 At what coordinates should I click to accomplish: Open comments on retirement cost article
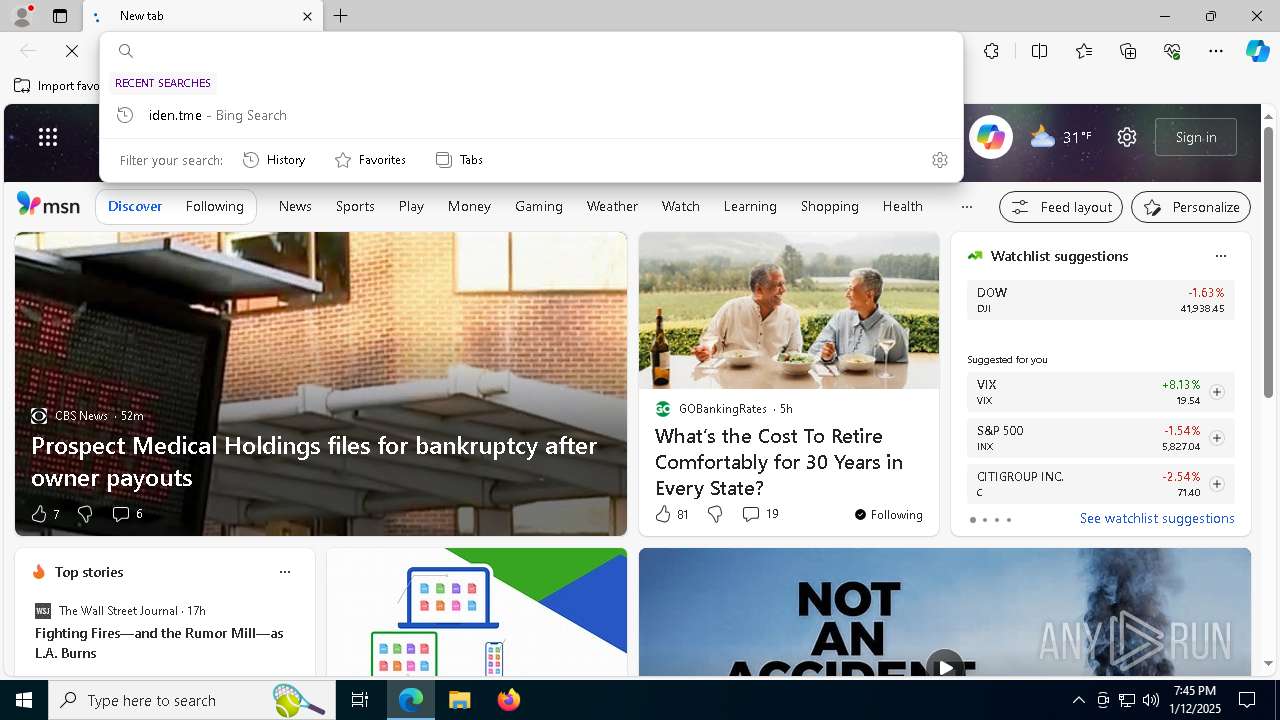point(760,514)
